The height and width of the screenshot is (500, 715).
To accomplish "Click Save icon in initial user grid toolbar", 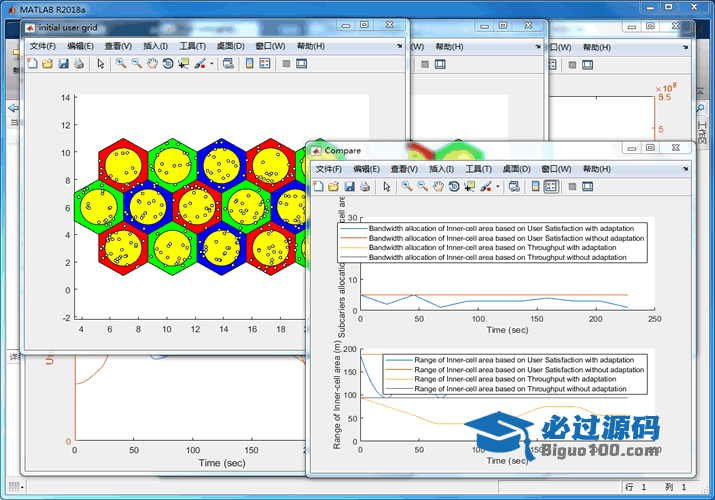I will click(63, 64).
